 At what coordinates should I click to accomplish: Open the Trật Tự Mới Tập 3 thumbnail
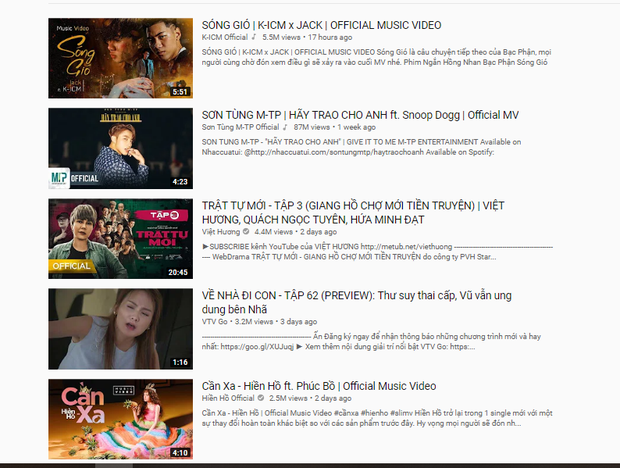tap(121, 239)
